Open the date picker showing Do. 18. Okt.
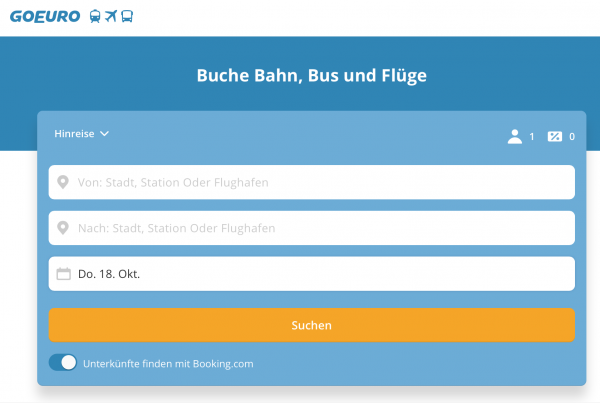The image size is (600, 403). (311, 274)
